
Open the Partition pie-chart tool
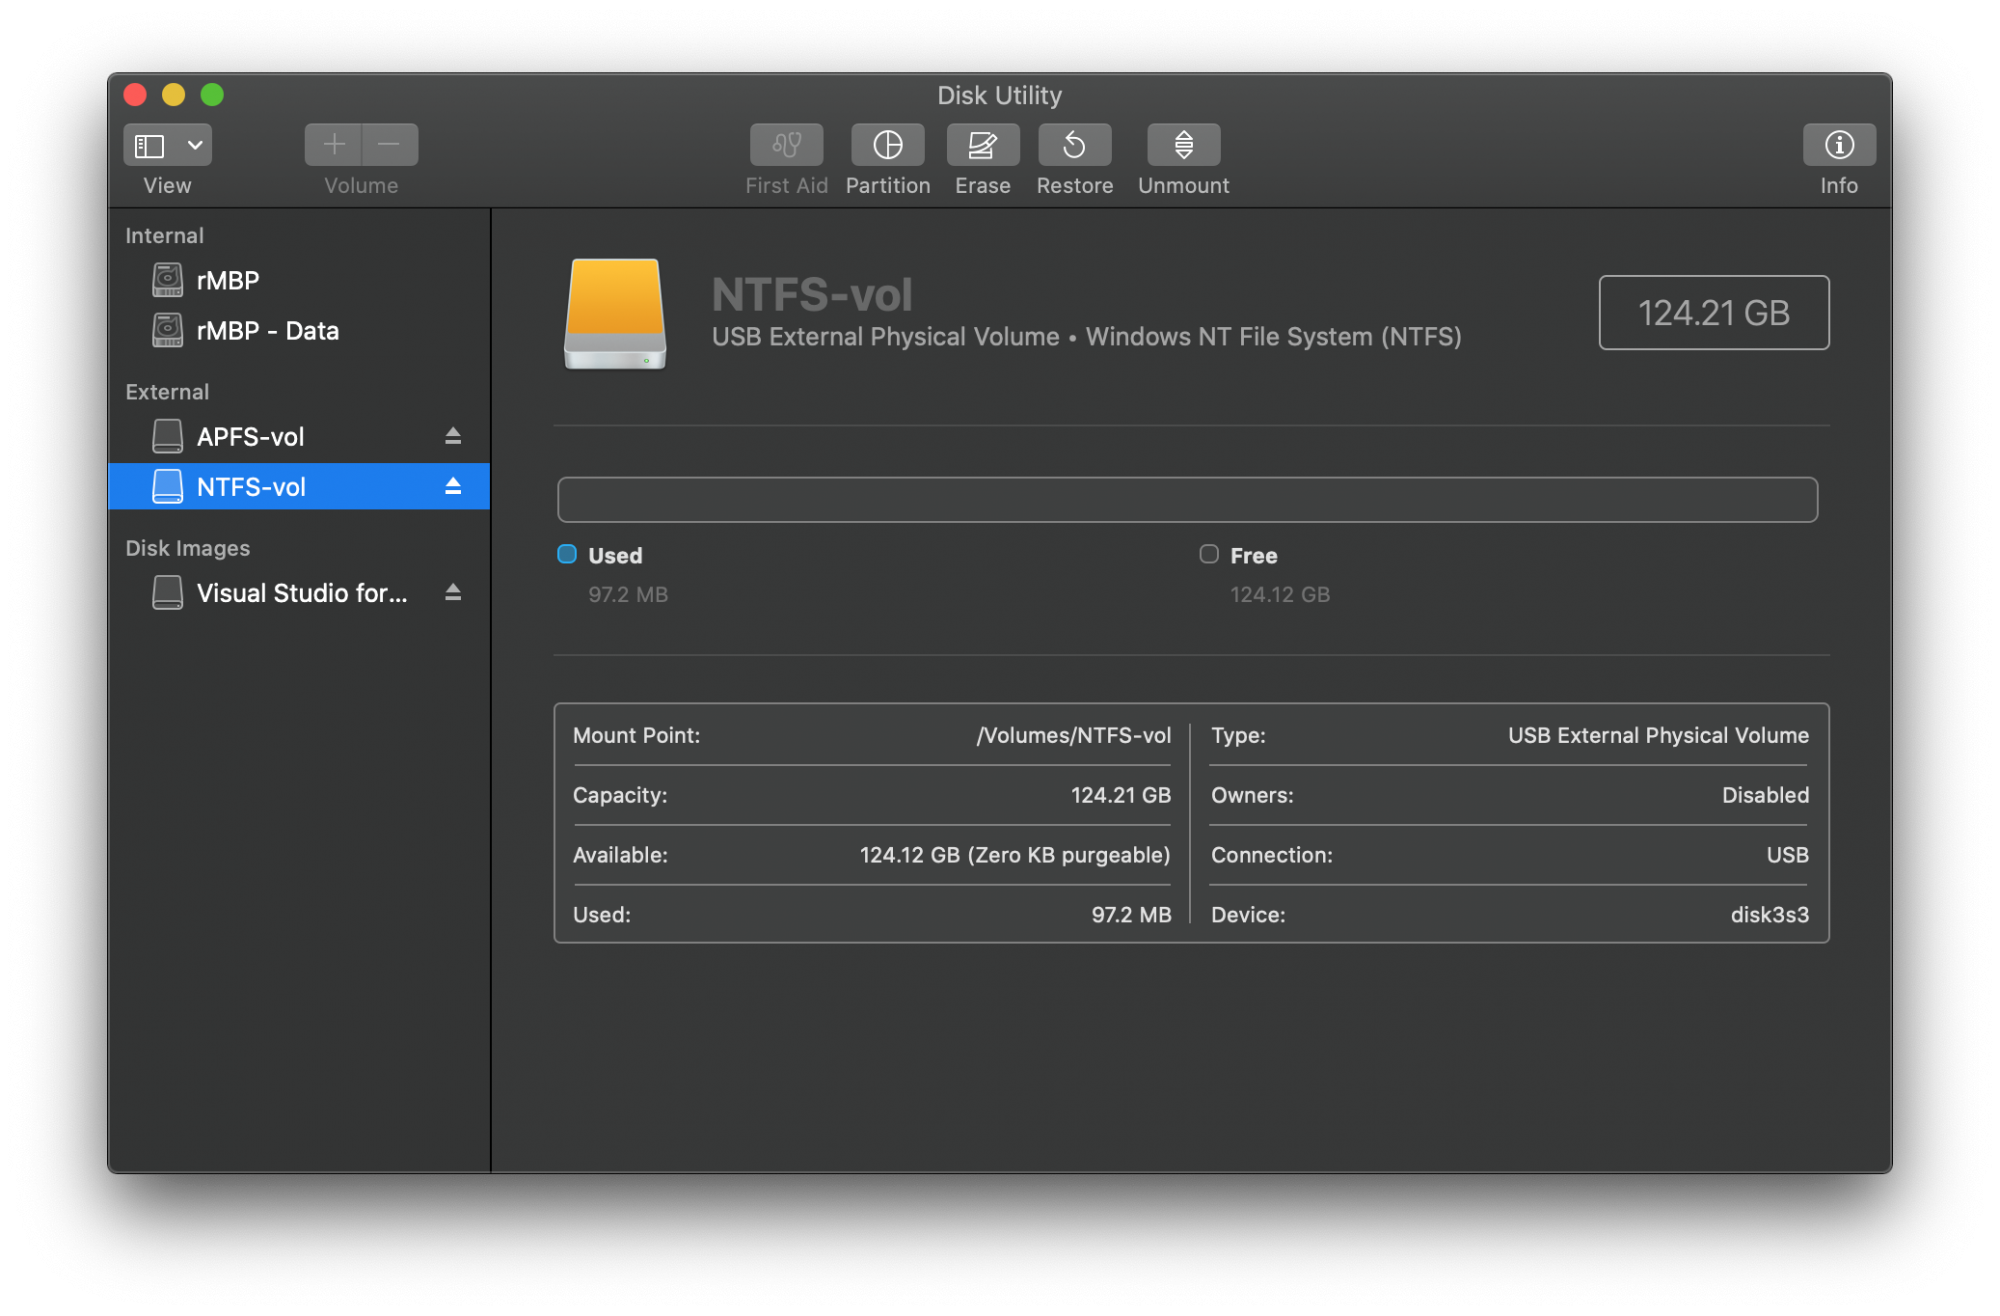(x=887, y=146)
